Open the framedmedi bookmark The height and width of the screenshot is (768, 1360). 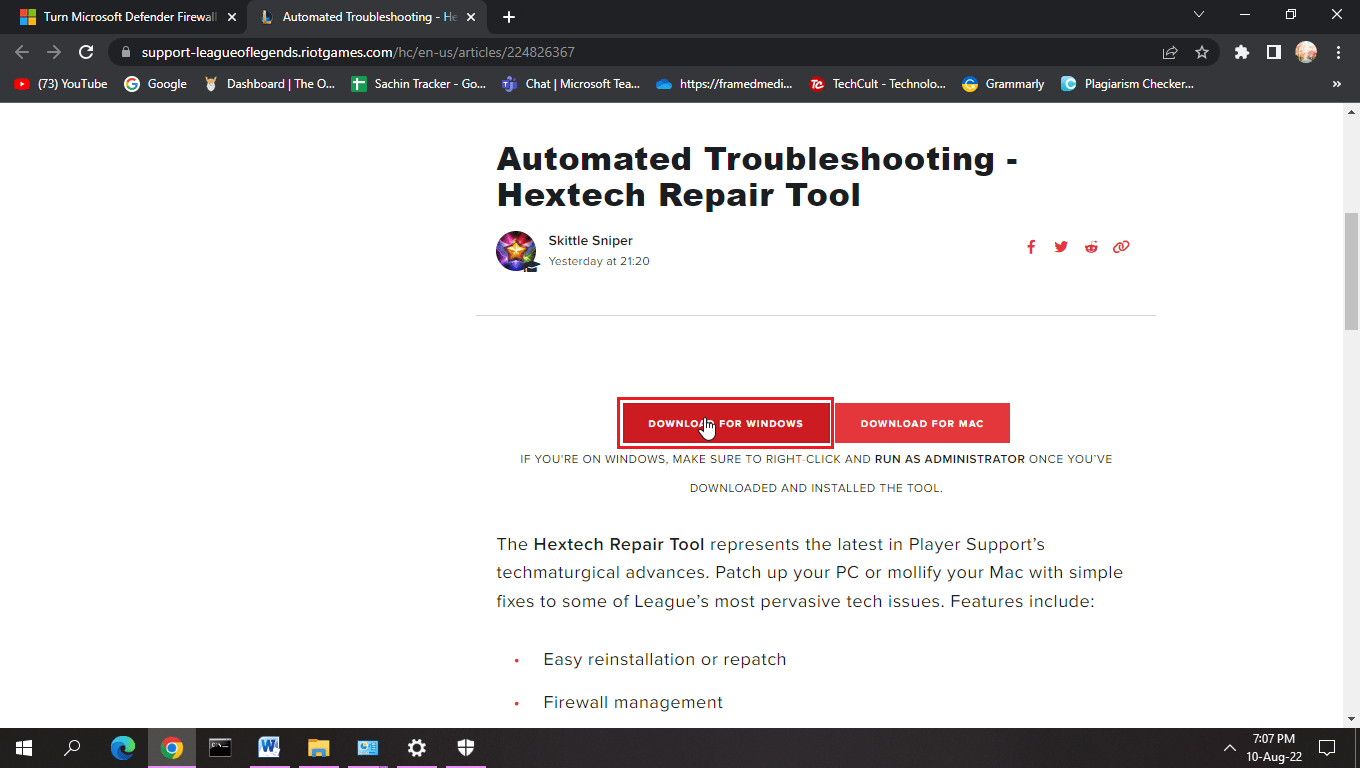pos(724,84)
